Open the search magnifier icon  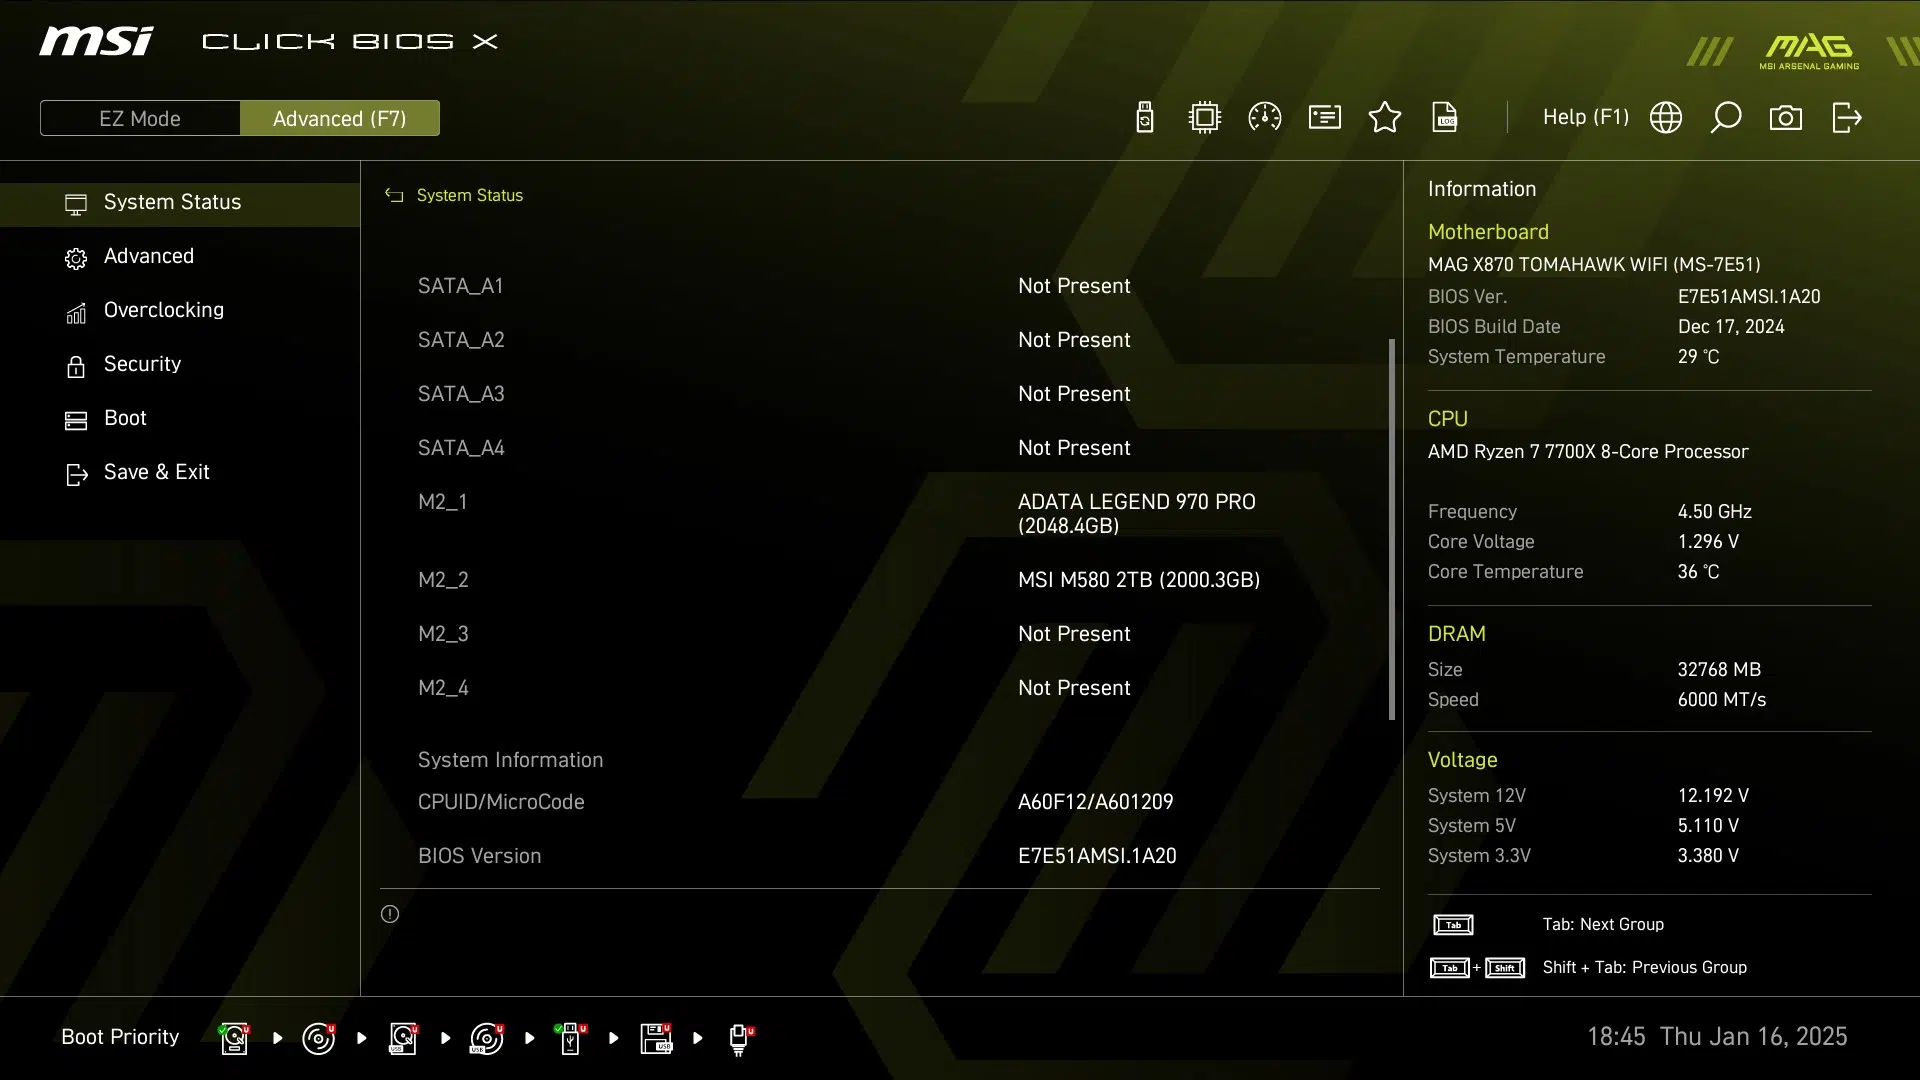coord(1726,118)
